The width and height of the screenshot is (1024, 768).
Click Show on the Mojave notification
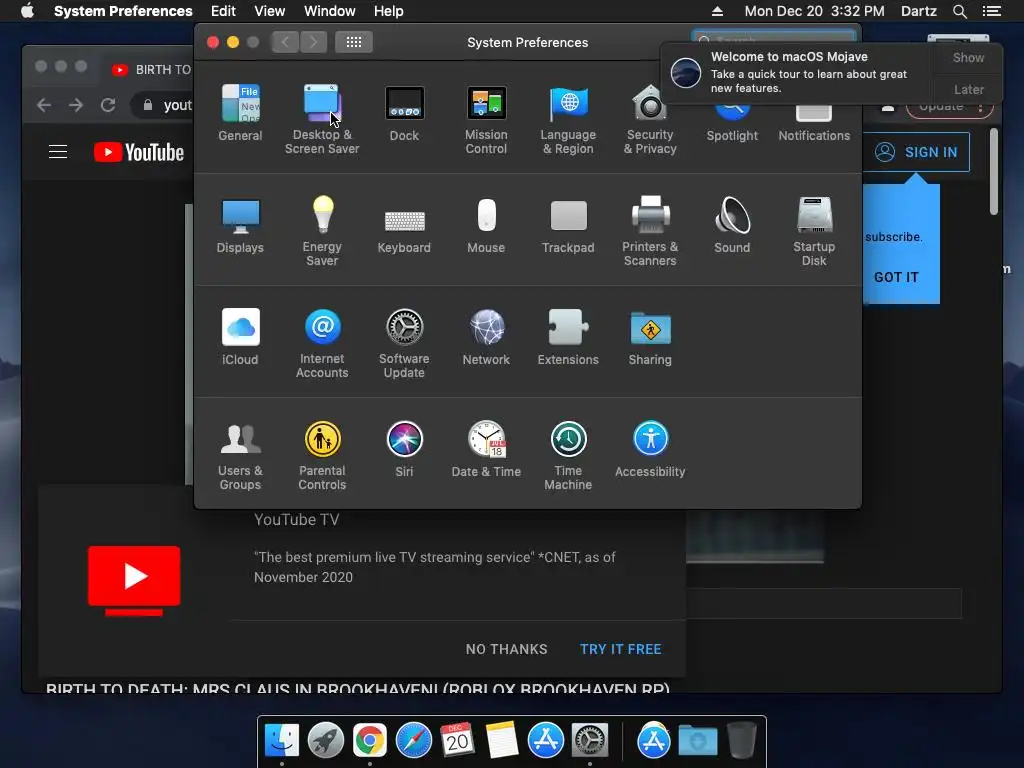968,57
